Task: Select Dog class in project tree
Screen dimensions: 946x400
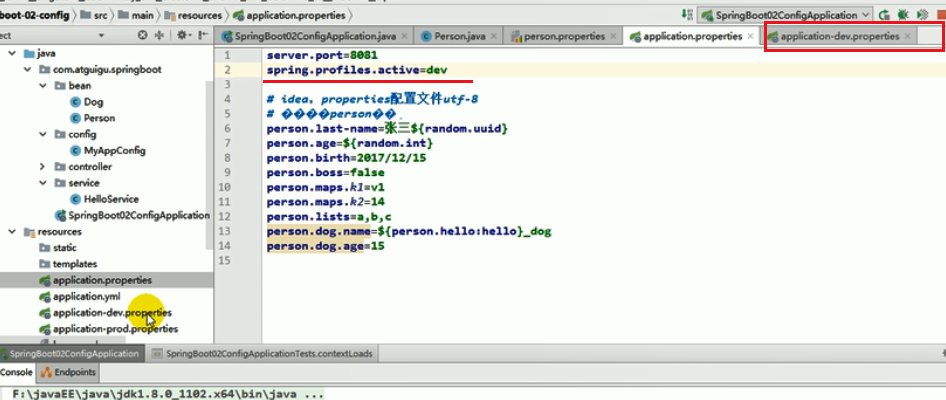Action: click(x=93, y=102)
